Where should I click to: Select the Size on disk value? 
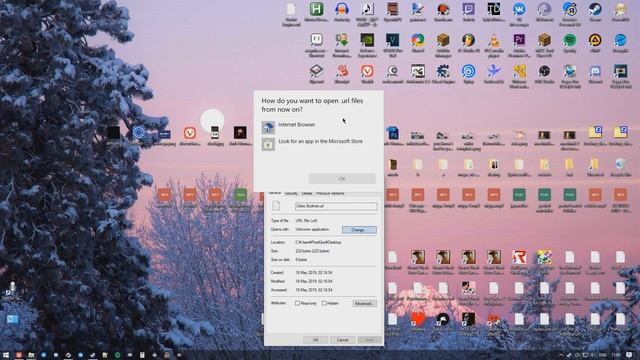coord(301,260)
